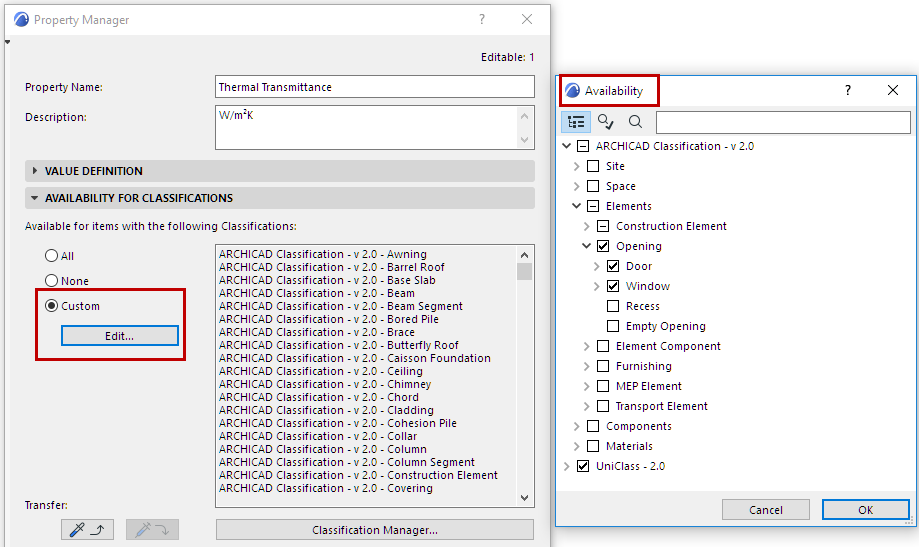The width and height of the screenshot is (919, 547).
Task: Collapse the ARCHICAD Classification - v 2.0 tree node
Action: point(567,146)
